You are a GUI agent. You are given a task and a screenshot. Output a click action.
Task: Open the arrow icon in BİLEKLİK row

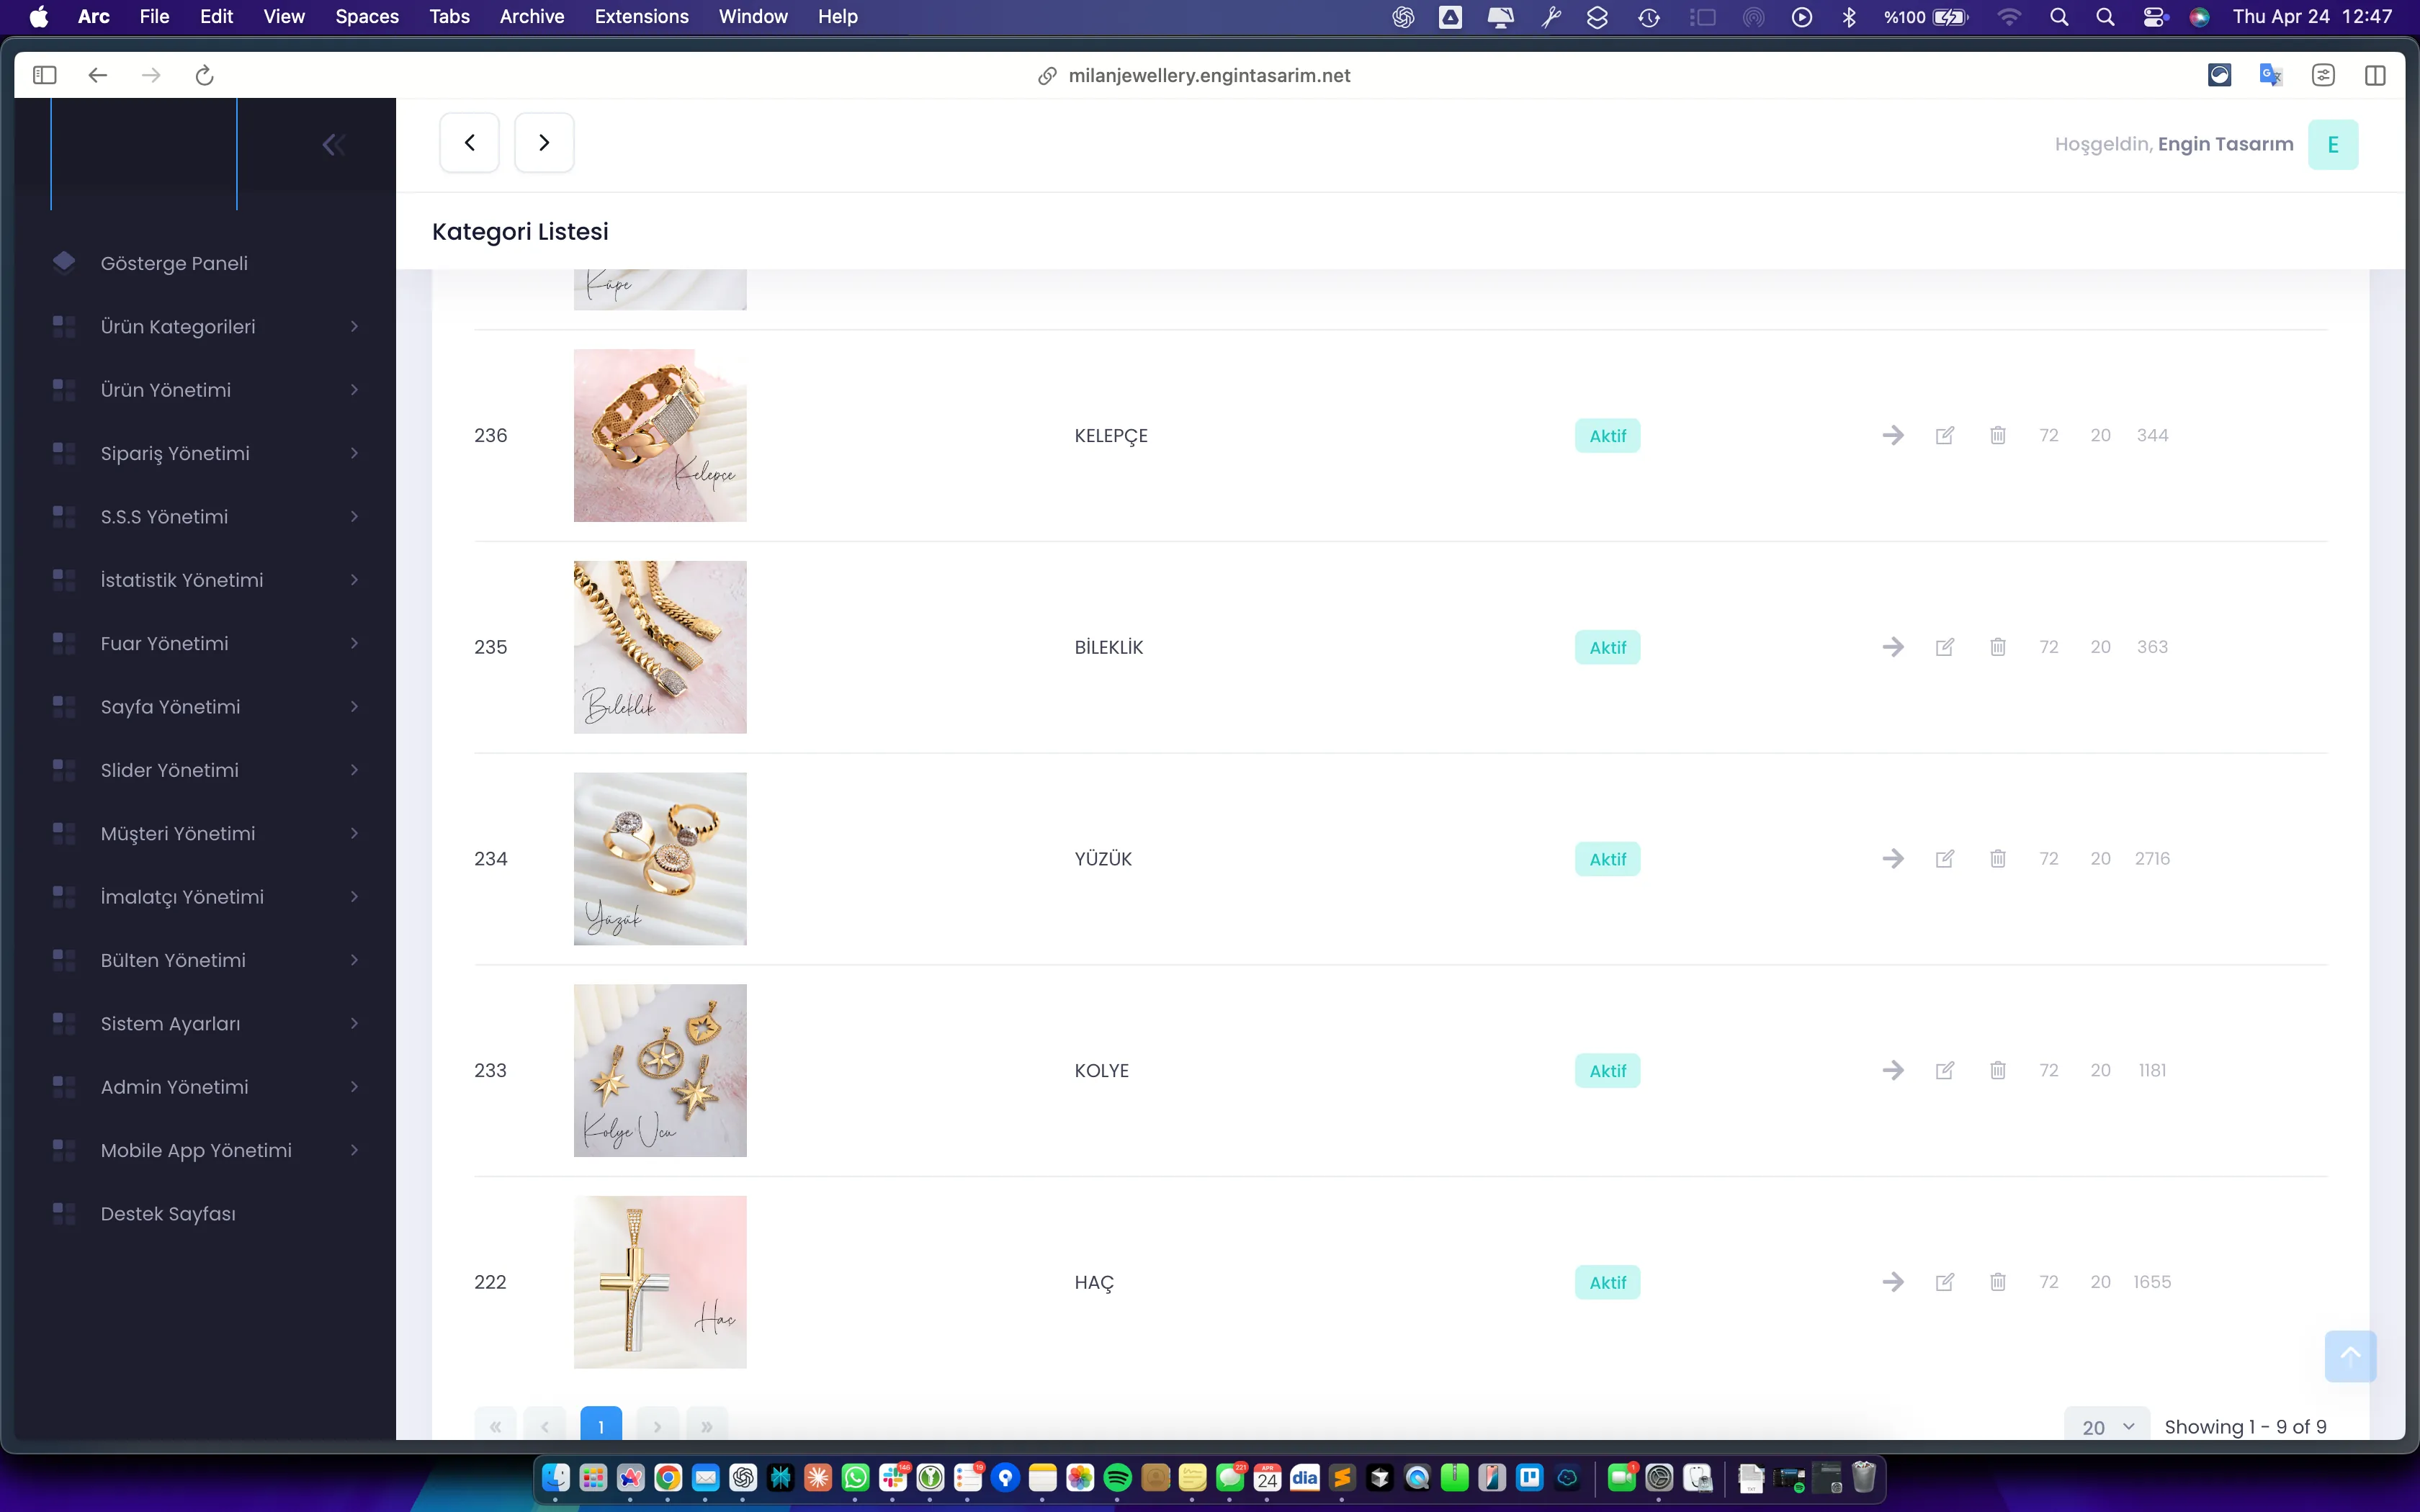1892,647
